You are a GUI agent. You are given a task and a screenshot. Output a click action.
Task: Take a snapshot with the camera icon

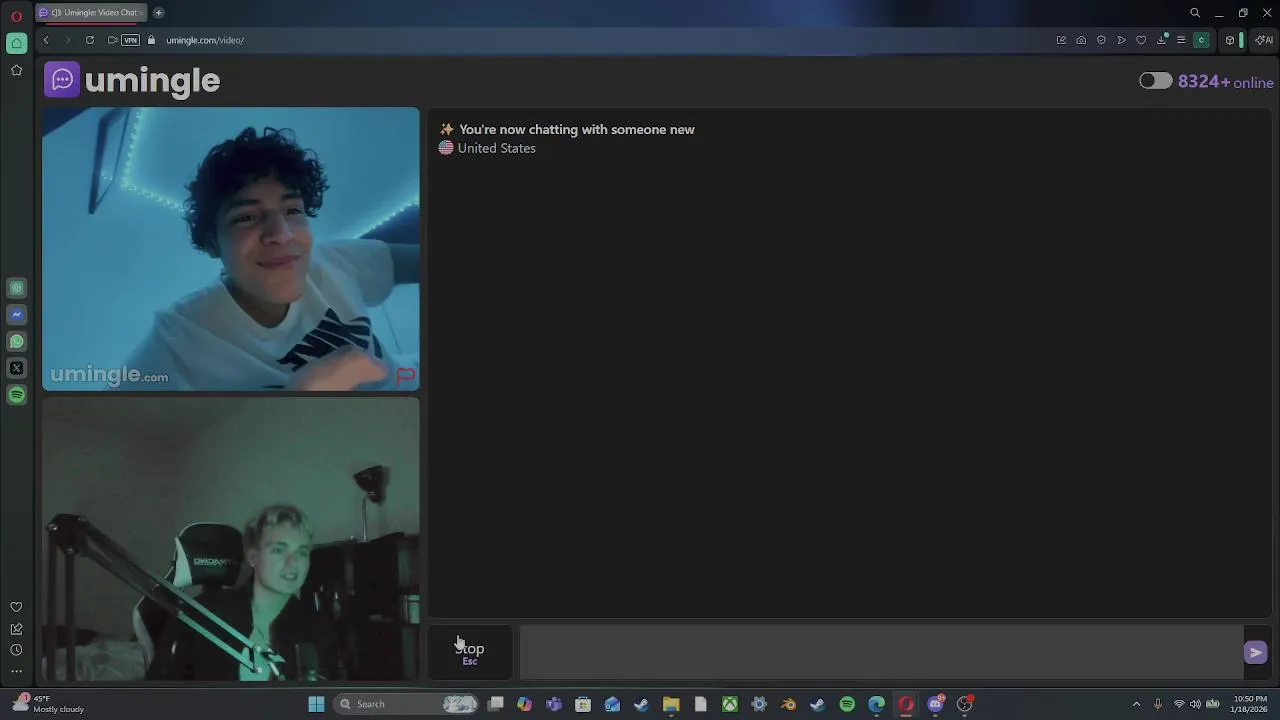click(1081, 40)
